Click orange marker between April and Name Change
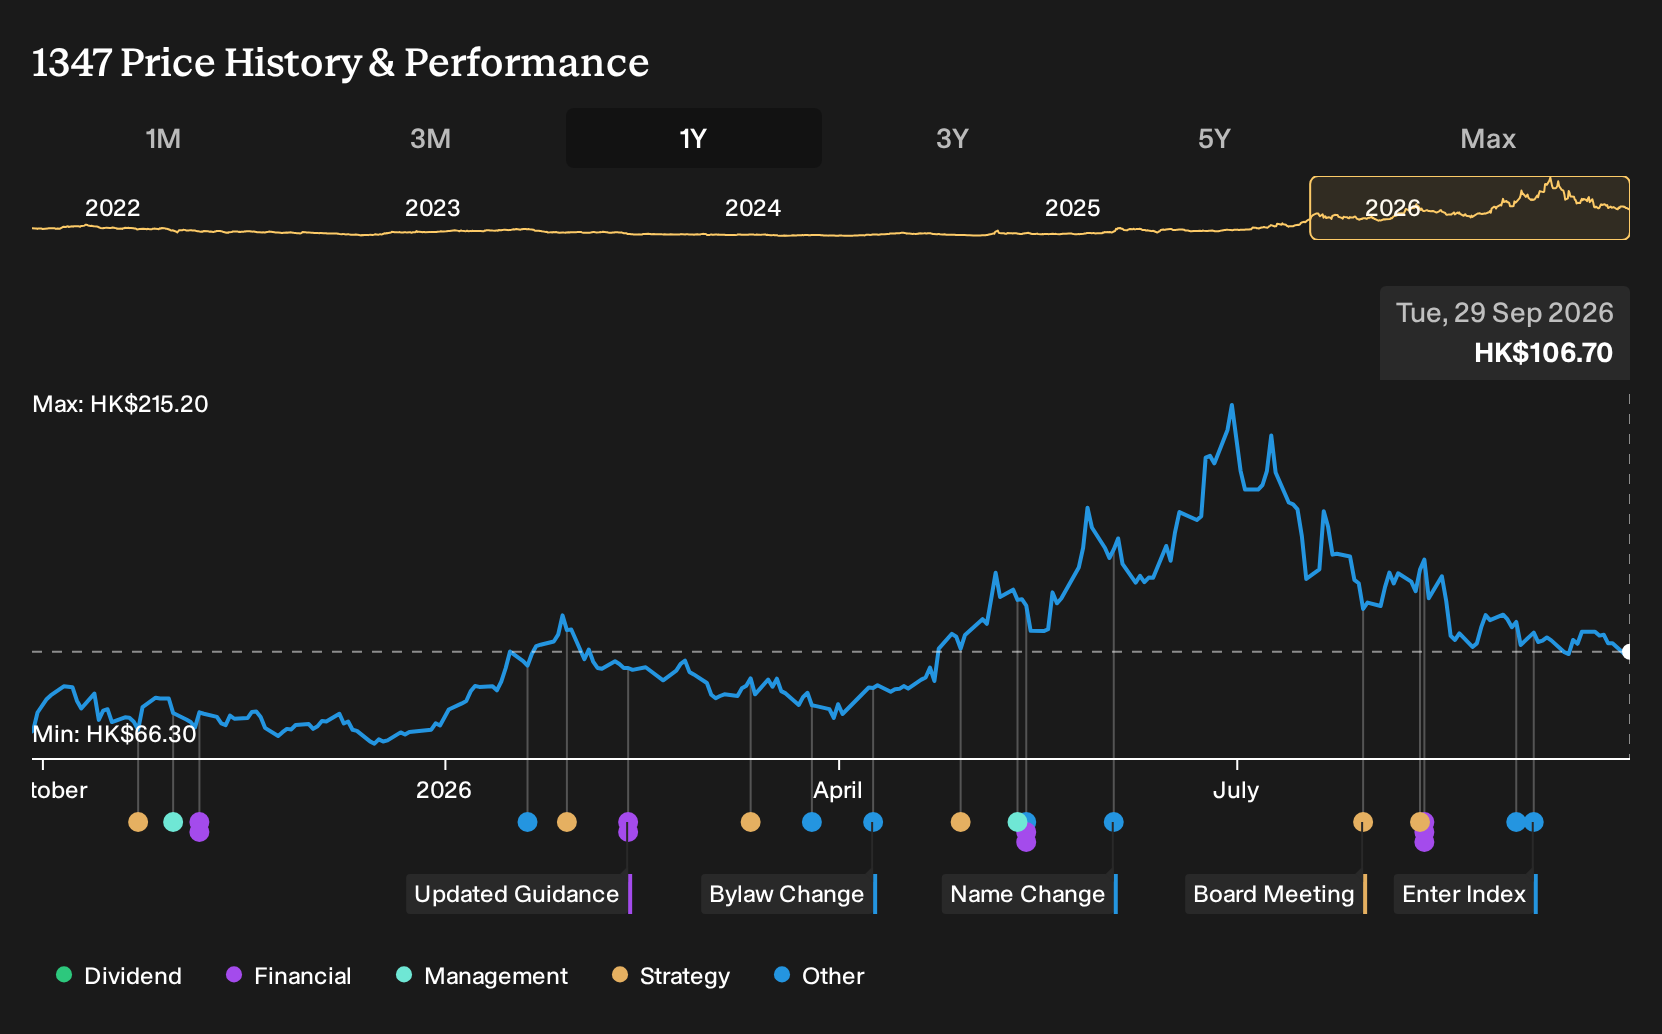The height and width of the screenshot is (1034, 1662). click(961, 822)
